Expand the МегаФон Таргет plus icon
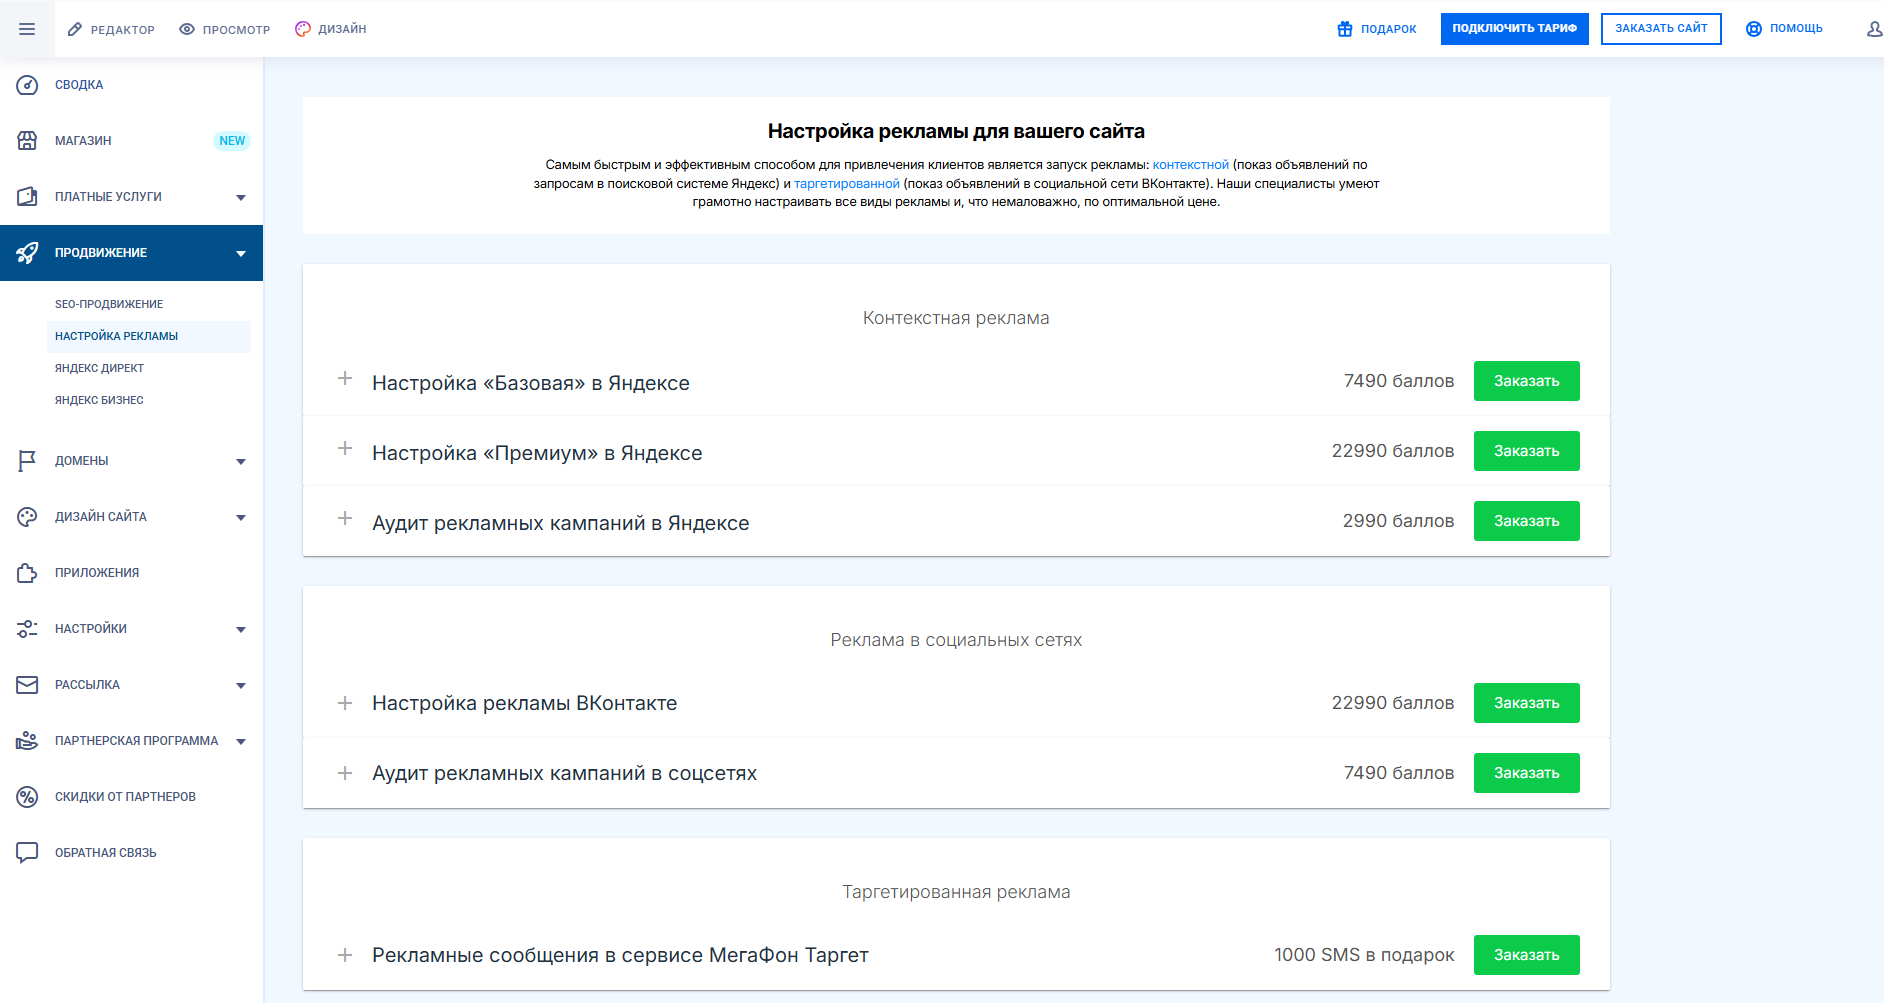Viewport: 1884px width, 1003px height. [345, 955]
